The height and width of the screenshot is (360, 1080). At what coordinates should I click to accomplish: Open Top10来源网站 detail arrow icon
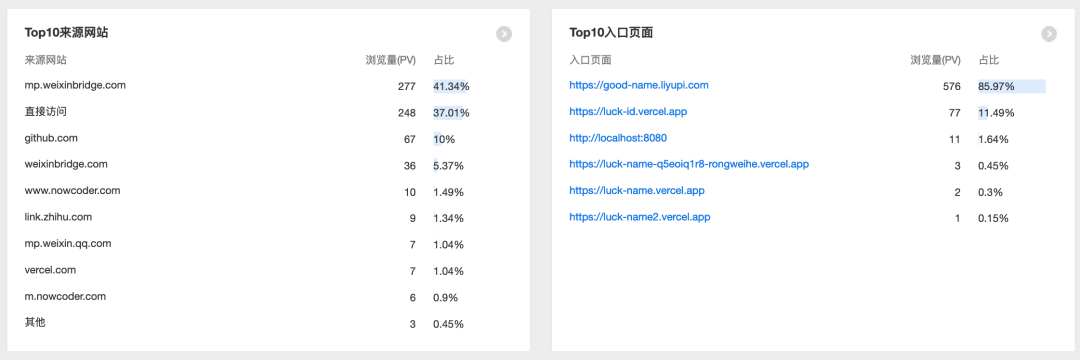click(x=503, y=34)
